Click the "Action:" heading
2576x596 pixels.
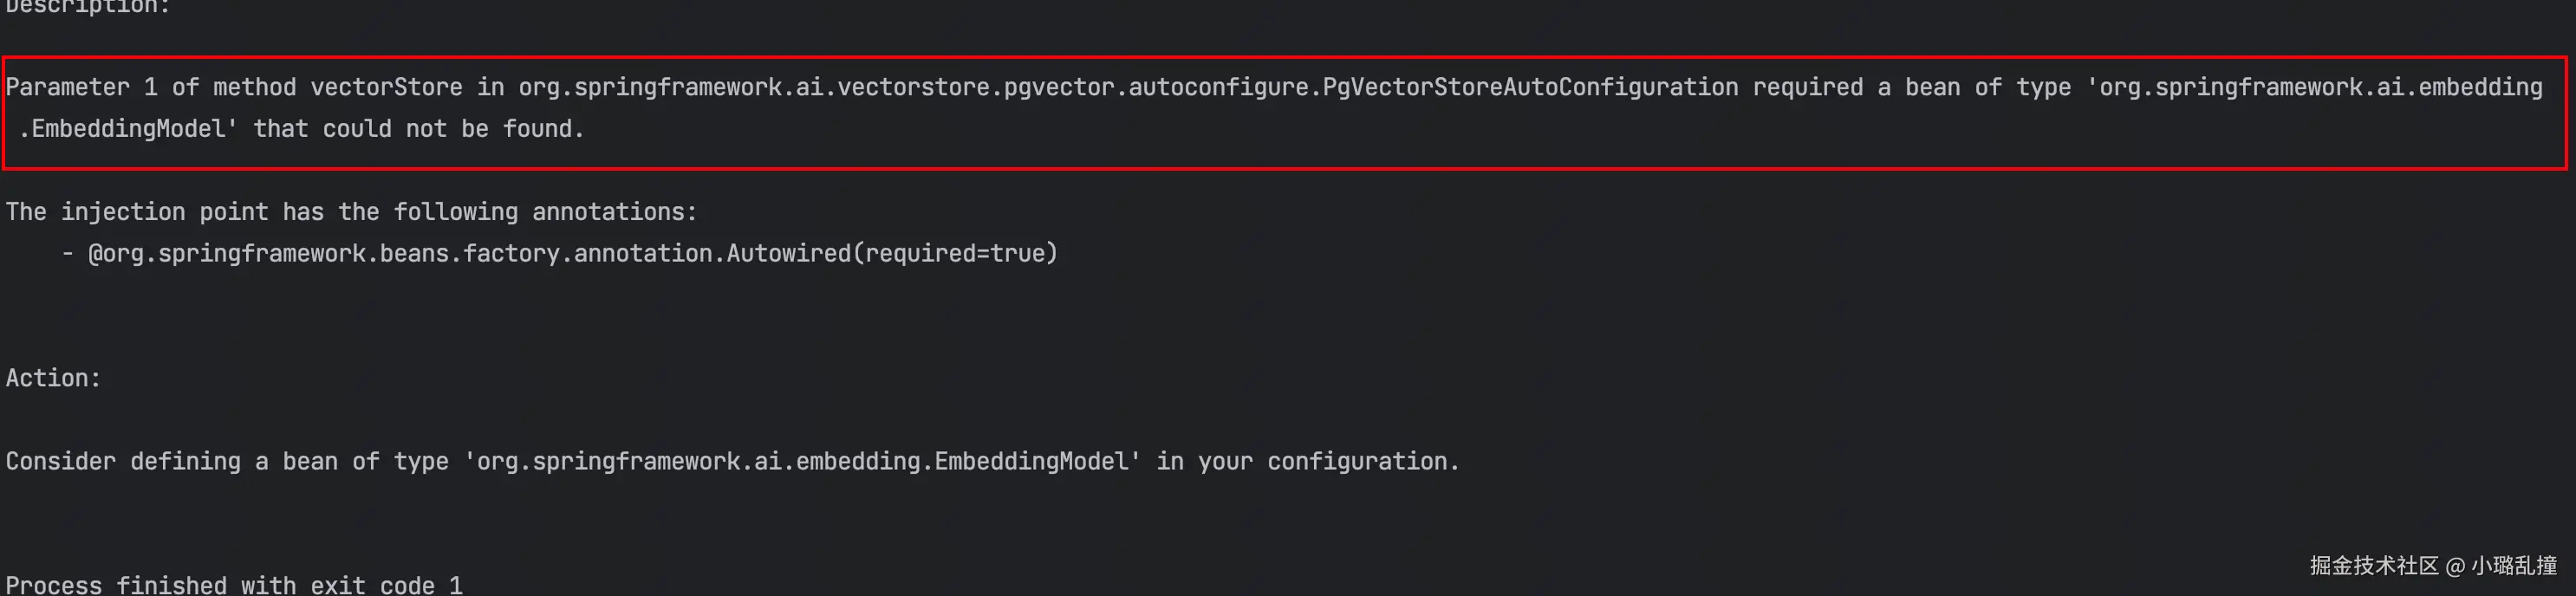pos(53,378)
